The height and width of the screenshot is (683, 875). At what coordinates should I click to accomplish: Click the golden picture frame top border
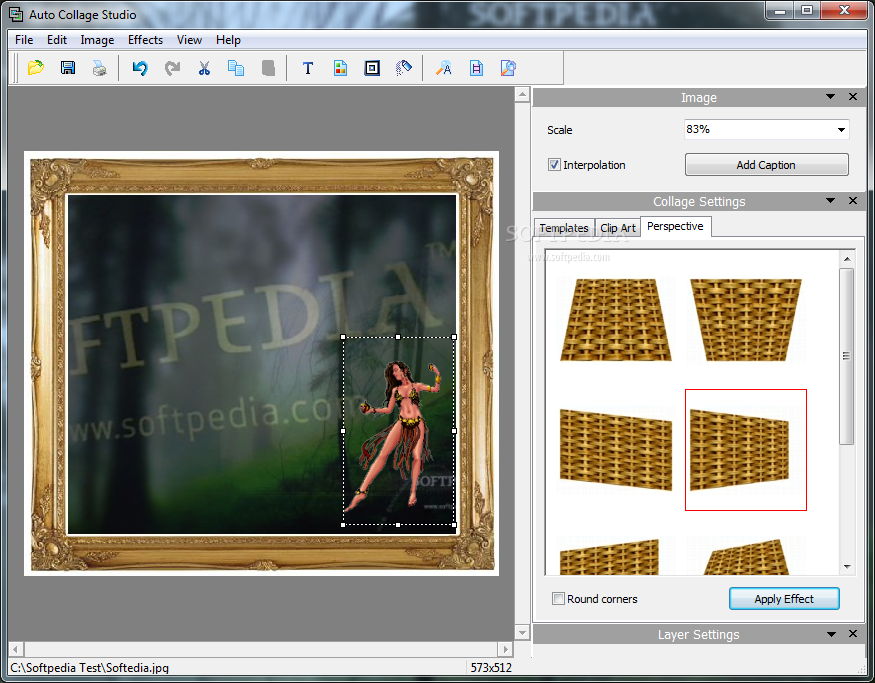coord(262,175)
